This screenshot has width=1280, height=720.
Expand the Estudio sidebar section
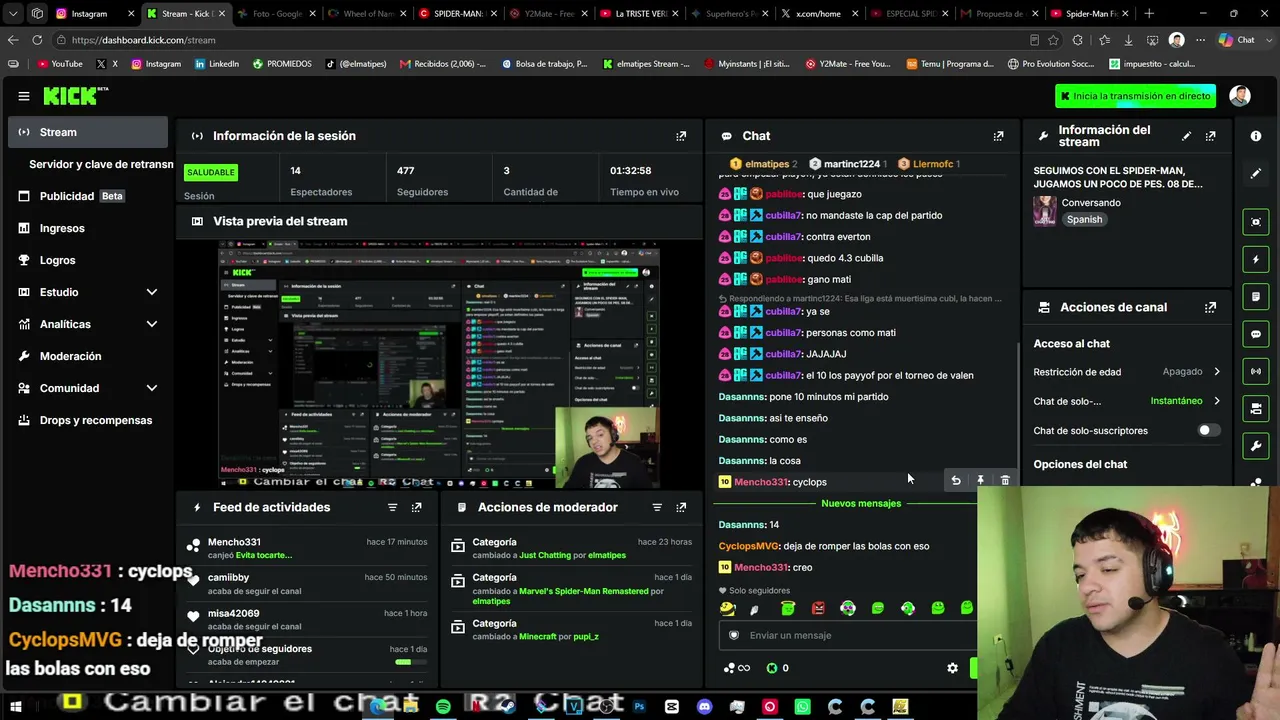pyautogui.click(x=152, y=292)
